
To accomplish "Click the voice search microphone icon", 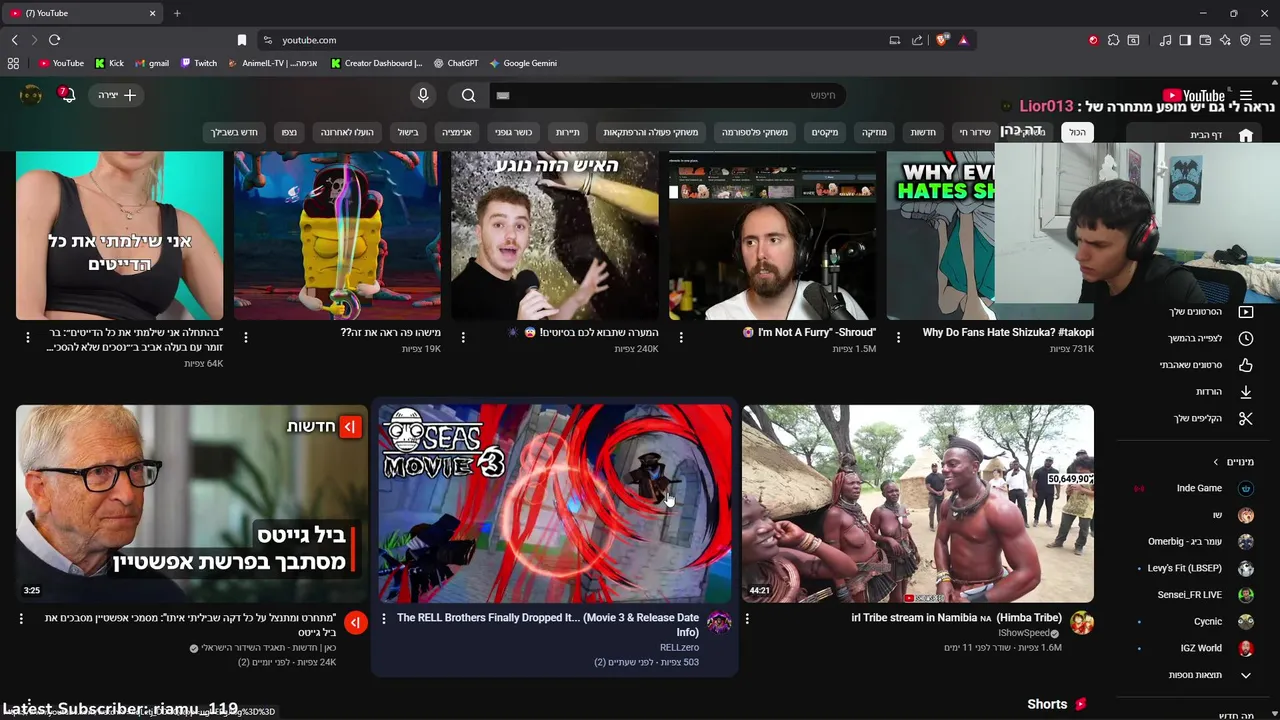I will [x=423, y=95].
